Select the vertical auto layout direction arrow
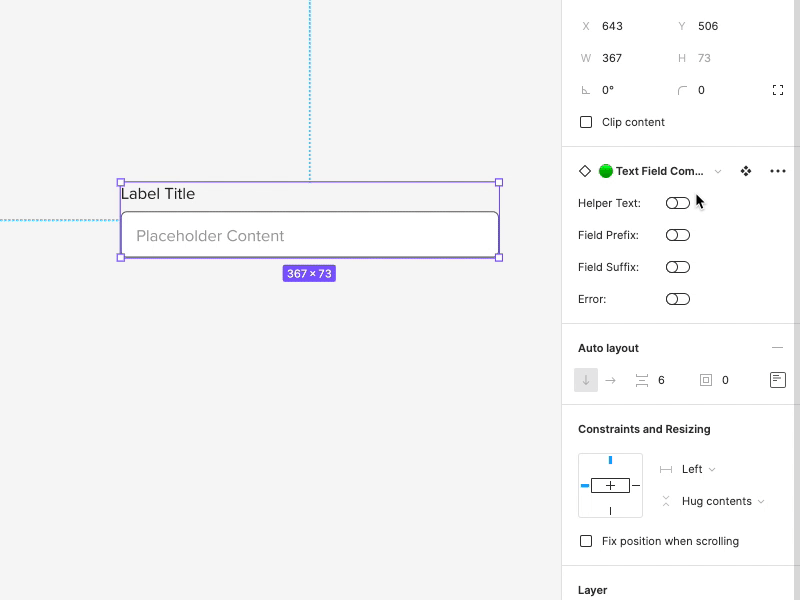Viewport: 800px width, 600px height. (585, 380)
